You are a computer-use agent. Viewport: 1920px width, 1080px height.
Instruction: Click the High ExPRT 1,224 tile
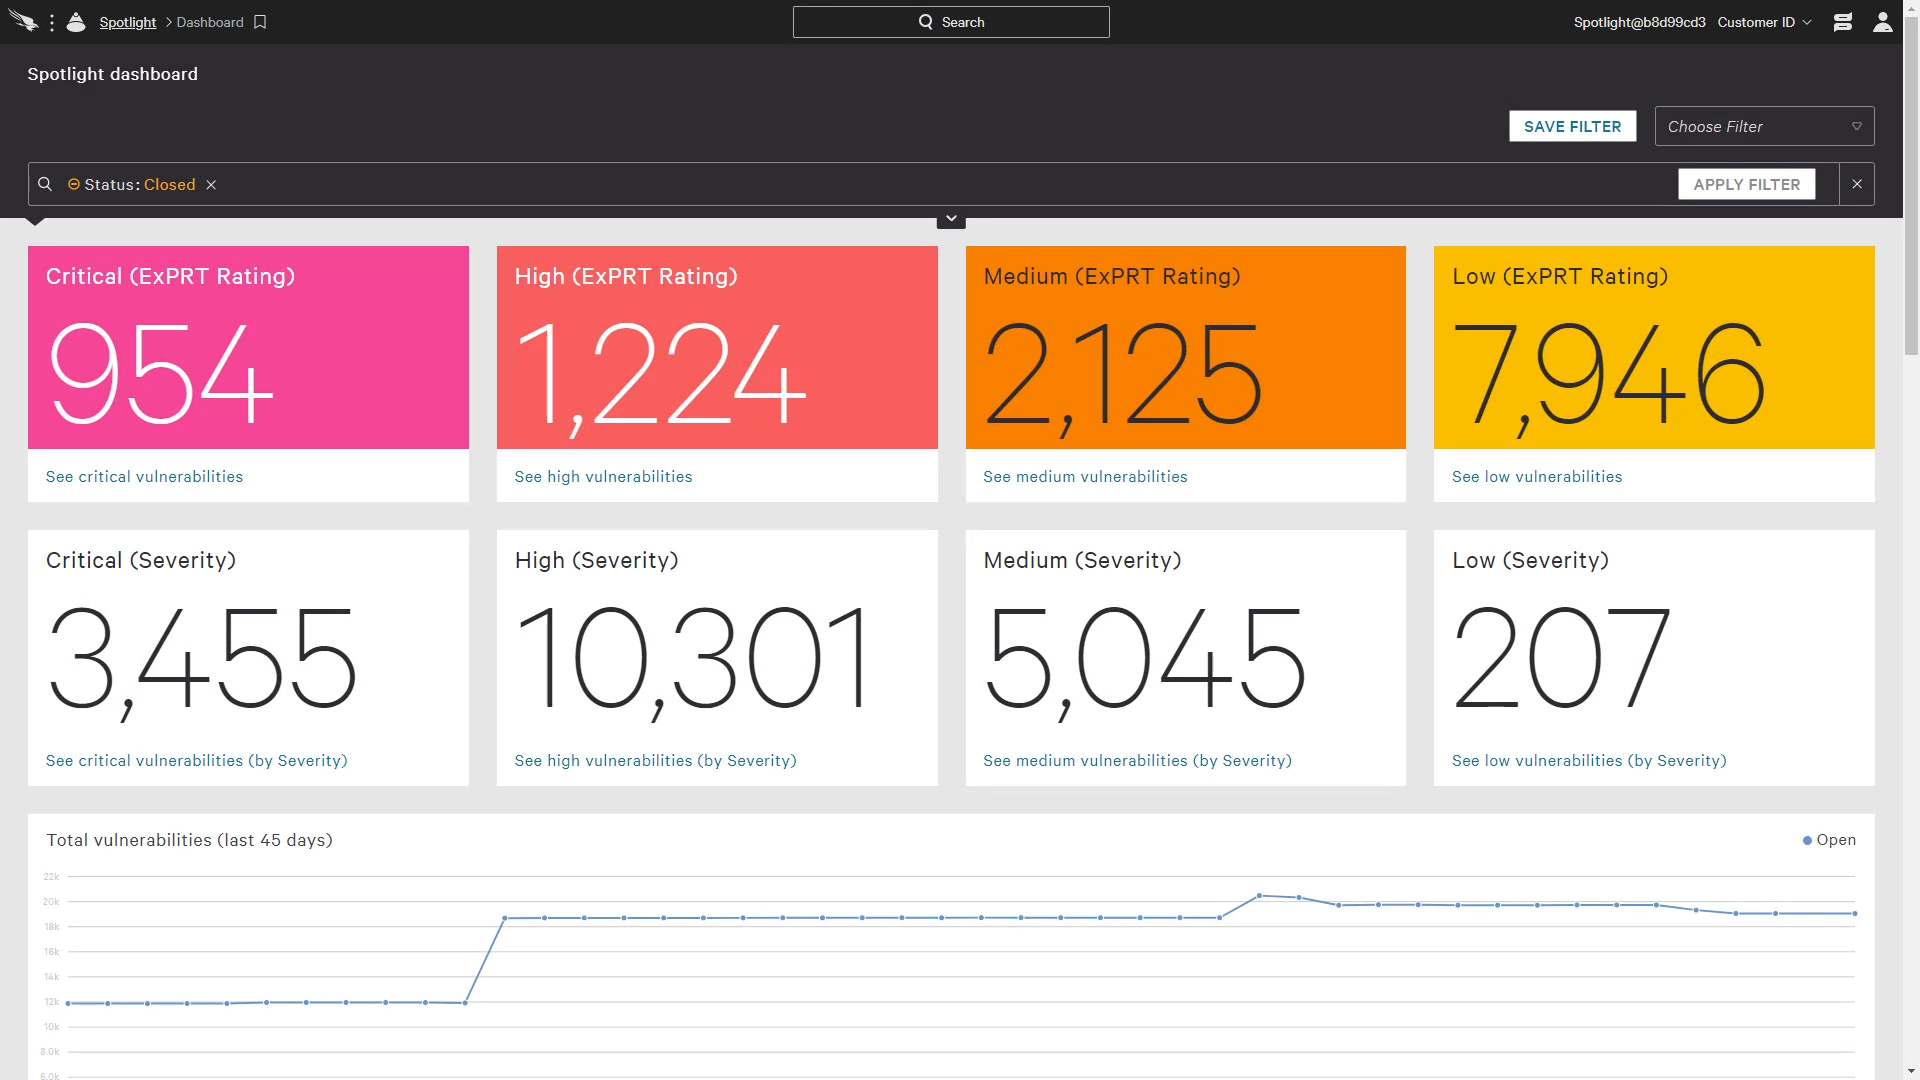717,348
